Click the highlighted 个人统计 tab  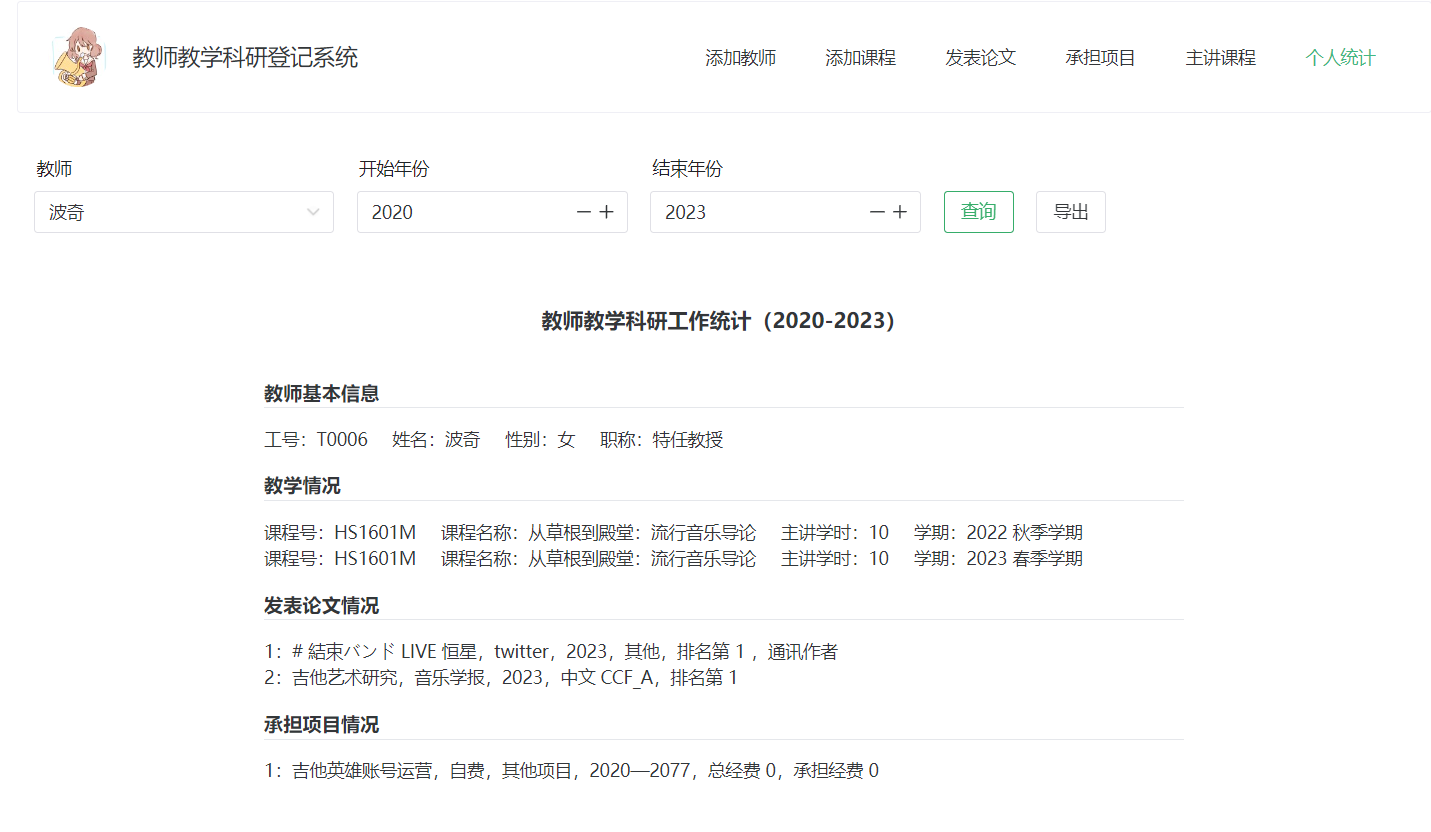1339,58
